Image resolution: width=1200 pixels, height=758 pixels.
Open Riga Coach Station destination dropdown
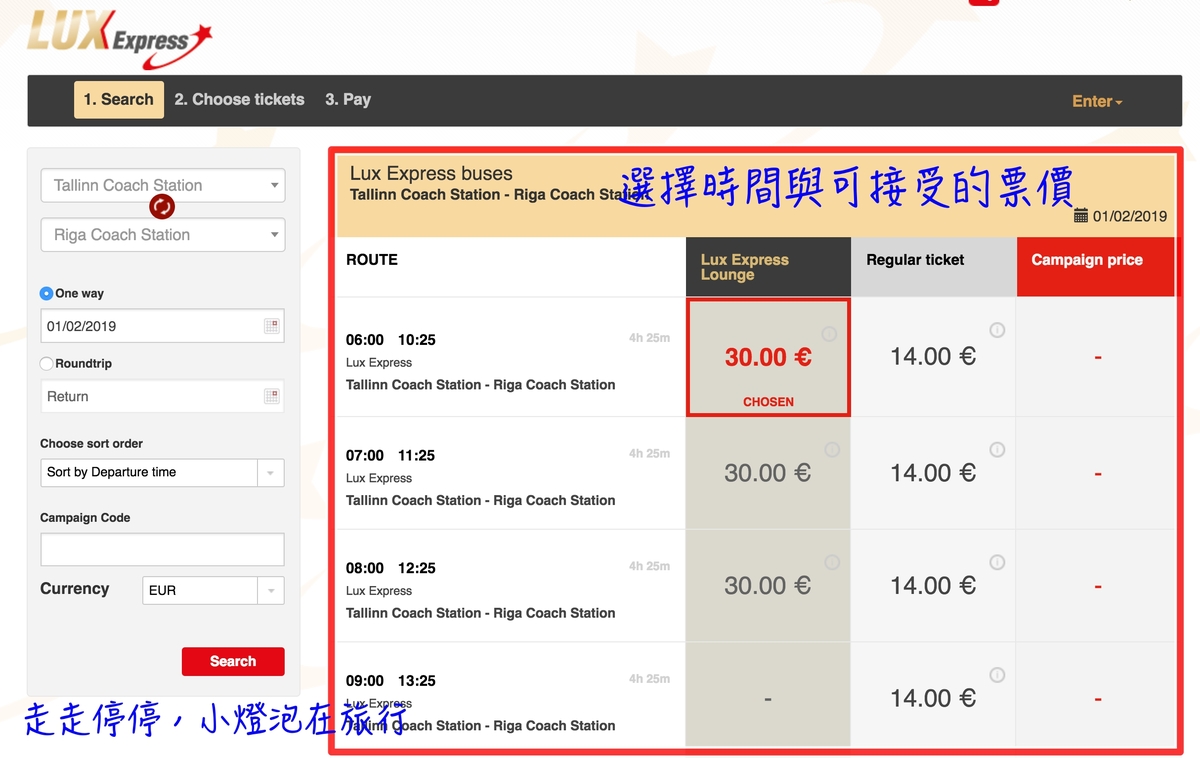point(163,235)
